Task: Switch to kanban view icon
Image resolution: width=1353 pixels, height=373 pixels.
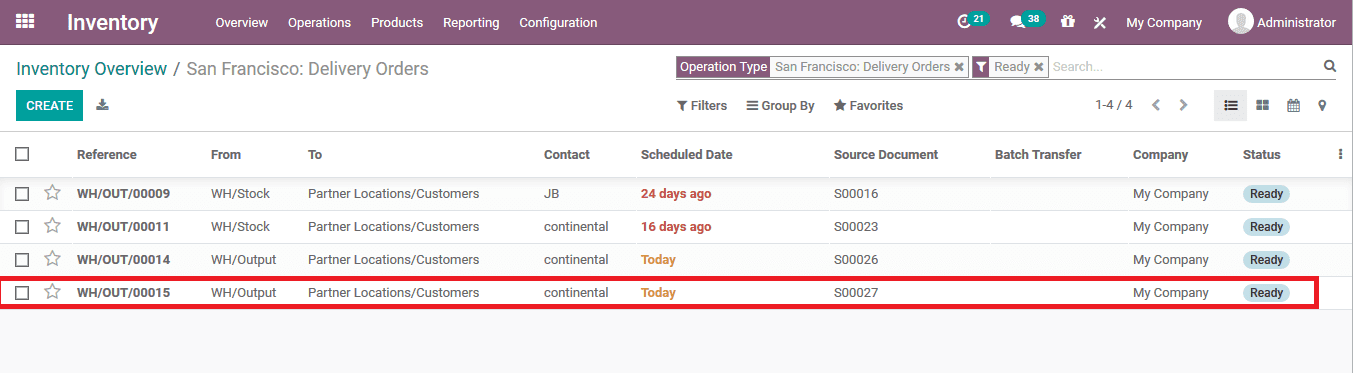Action: coord(1263,105)
